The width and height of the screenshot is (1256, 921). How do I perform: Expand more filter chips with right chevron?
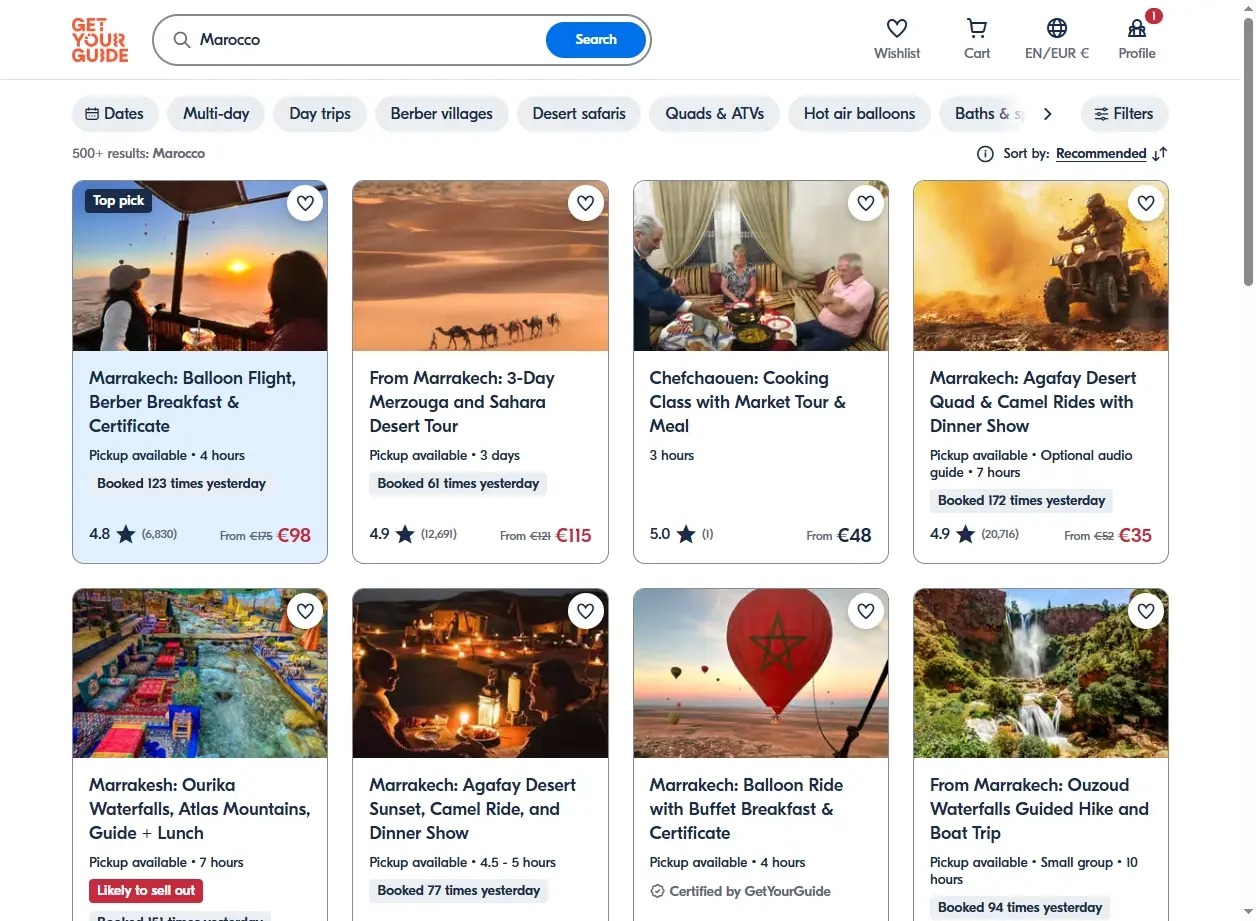(1048, 114)
